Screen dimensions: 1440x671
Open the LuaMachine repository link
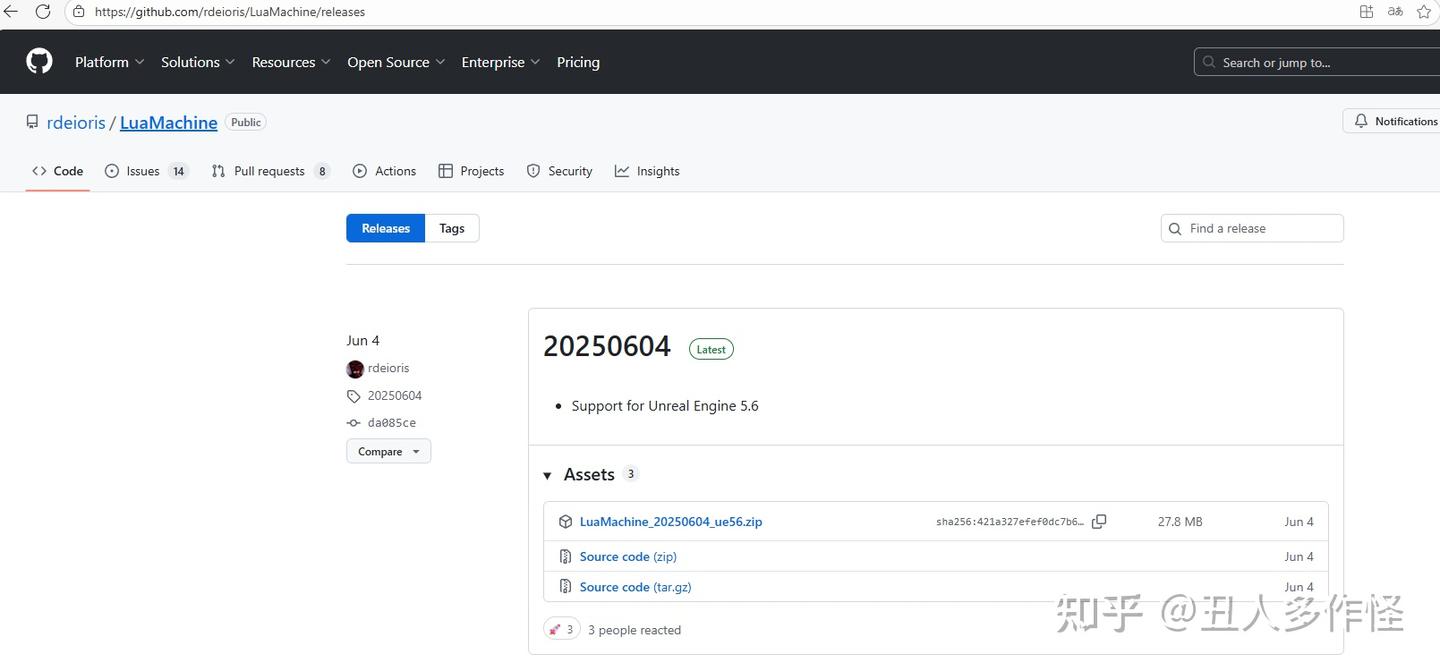(169, 122)
